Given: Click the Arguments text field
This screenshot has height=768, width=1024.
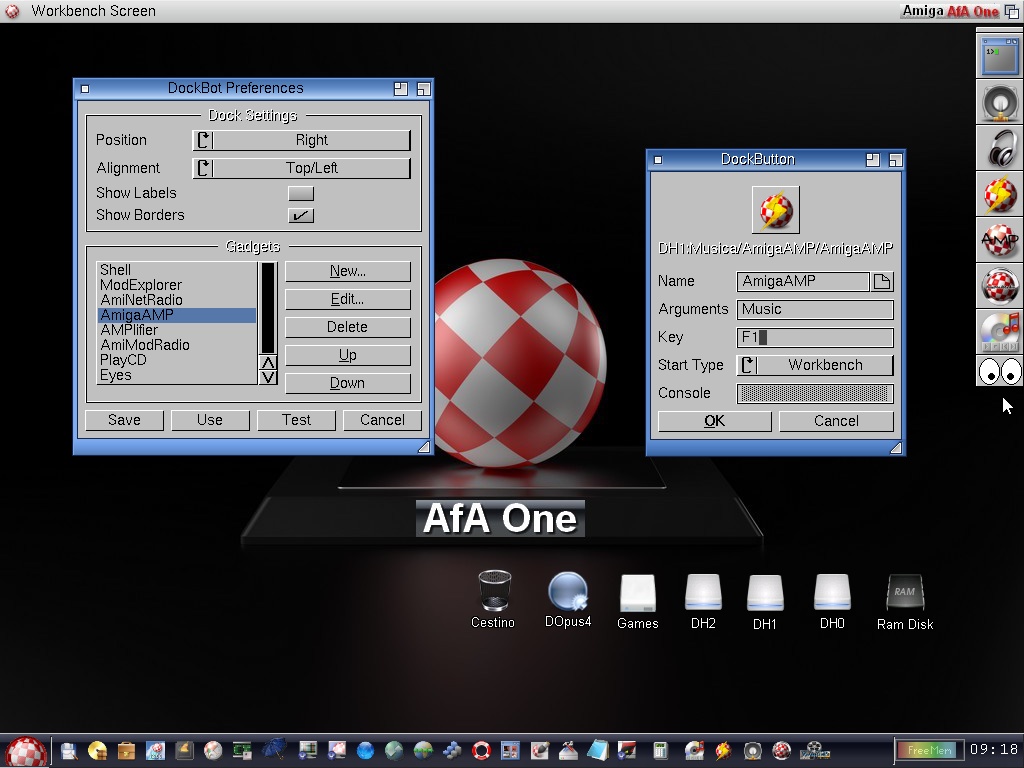Looking at the screenshot, I should click(x=815, y=309).
